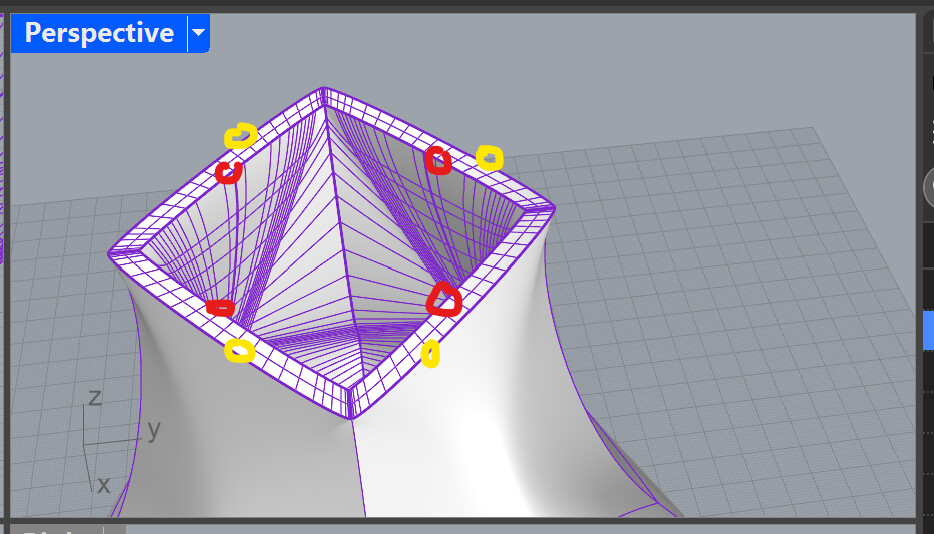The width and height of the screenshot is (934, 534).
Task: Click the red dash on the lower-left inner edge
Action: tap(220, 307)
